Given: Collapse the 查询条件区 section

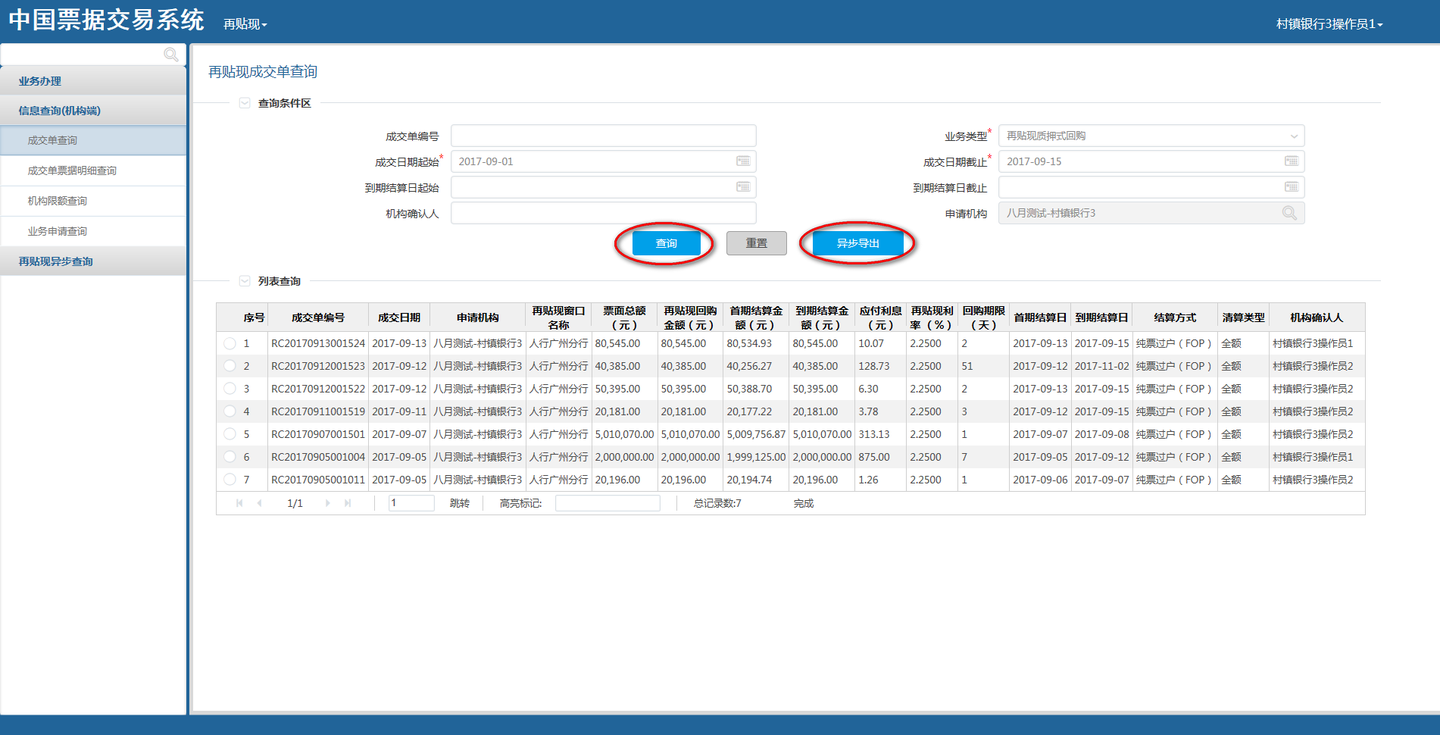Looking at the screenshot, I should (245, 103).
